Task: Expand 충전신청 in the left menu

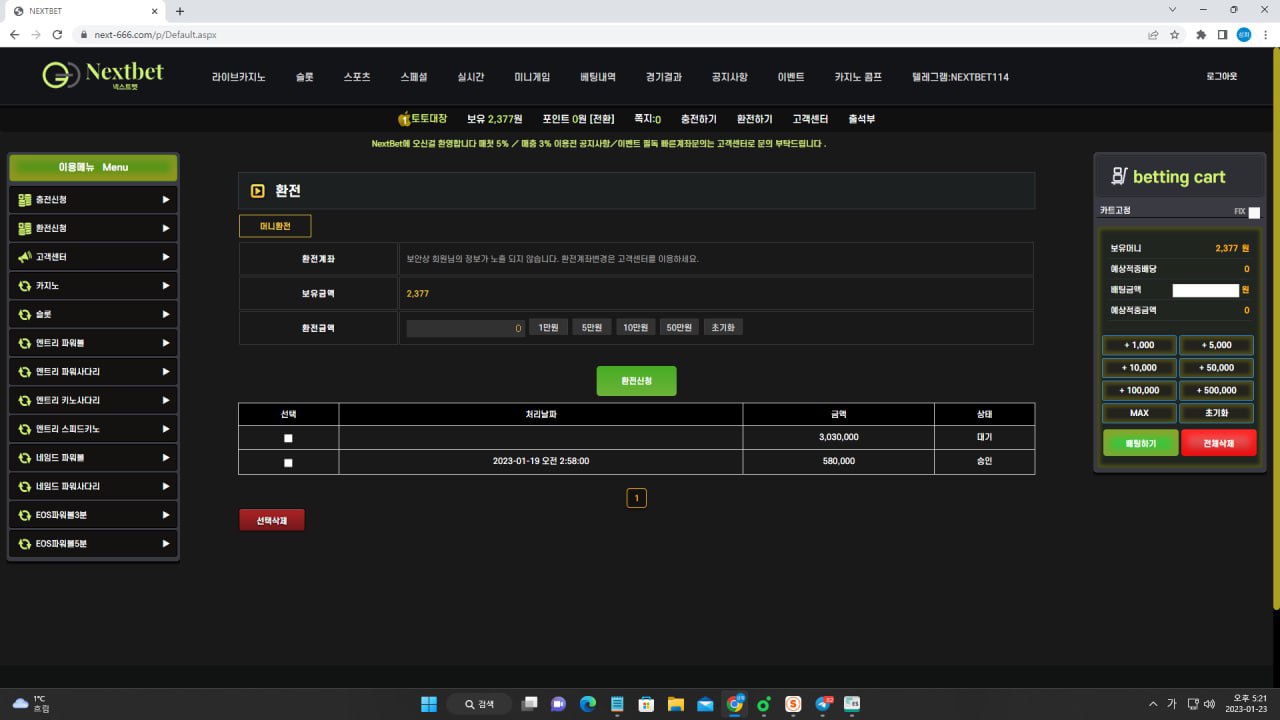Action: click(93, 200)
